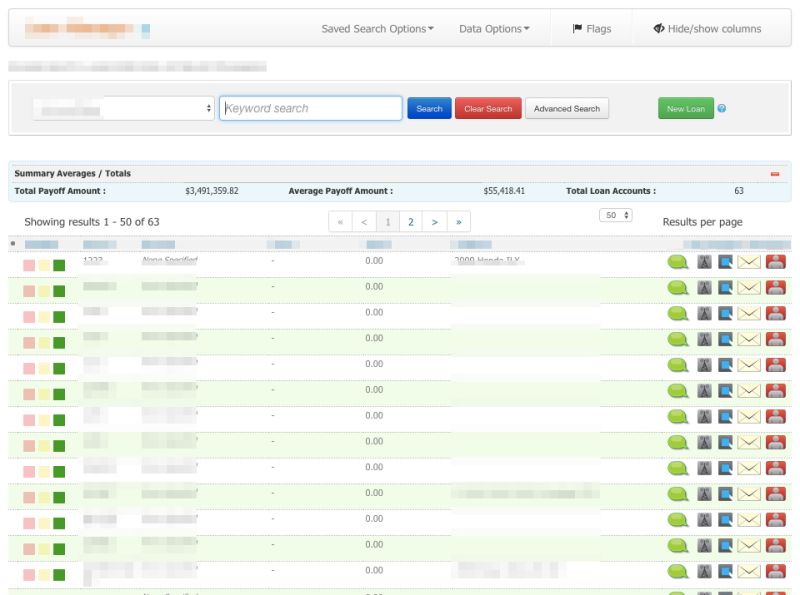Click the eye icon beside Hide/show columns
This screenshot has width=800, height=595.
click(659, 28)
